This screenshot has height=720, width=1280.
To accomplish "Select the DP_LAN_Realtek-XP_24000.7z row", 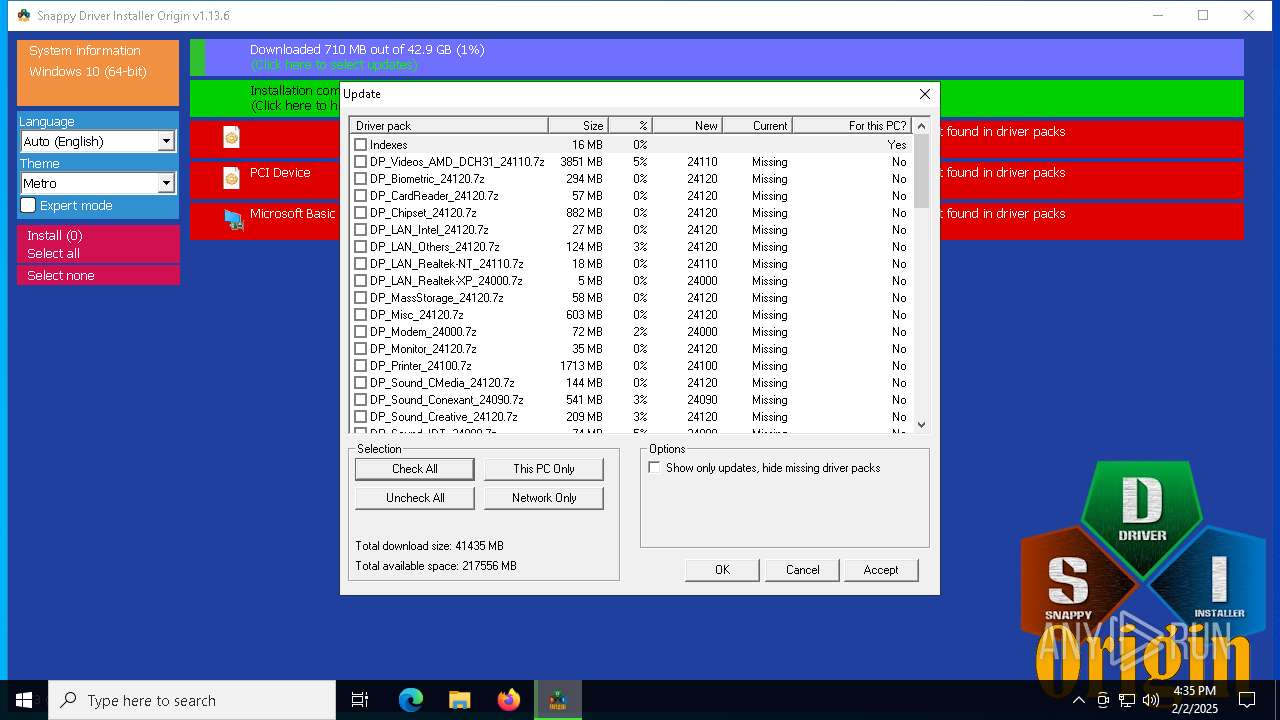I will click(631, 281).
